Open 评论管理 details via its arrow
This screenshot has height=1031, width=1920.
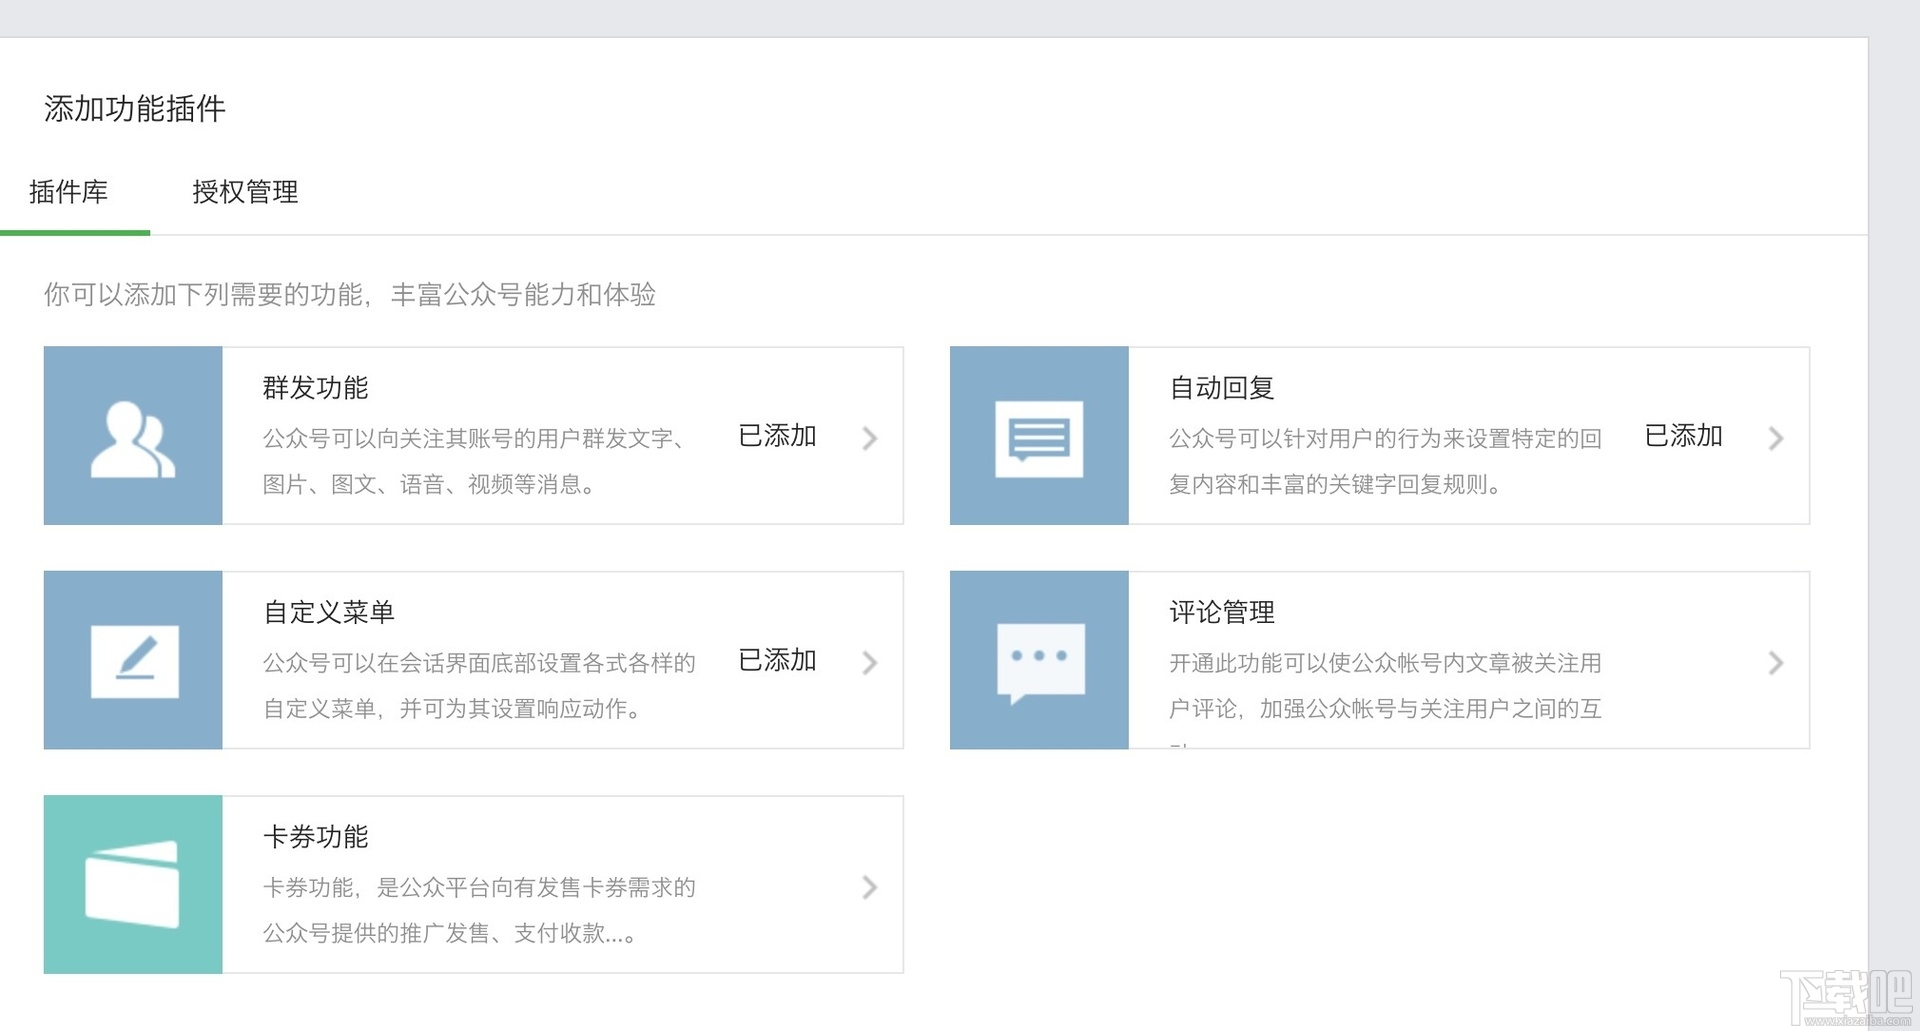click(1777, 662)
